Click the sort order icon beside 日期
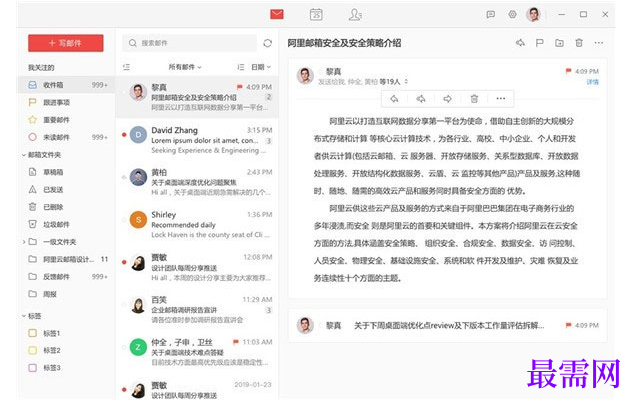 (240, 67)
